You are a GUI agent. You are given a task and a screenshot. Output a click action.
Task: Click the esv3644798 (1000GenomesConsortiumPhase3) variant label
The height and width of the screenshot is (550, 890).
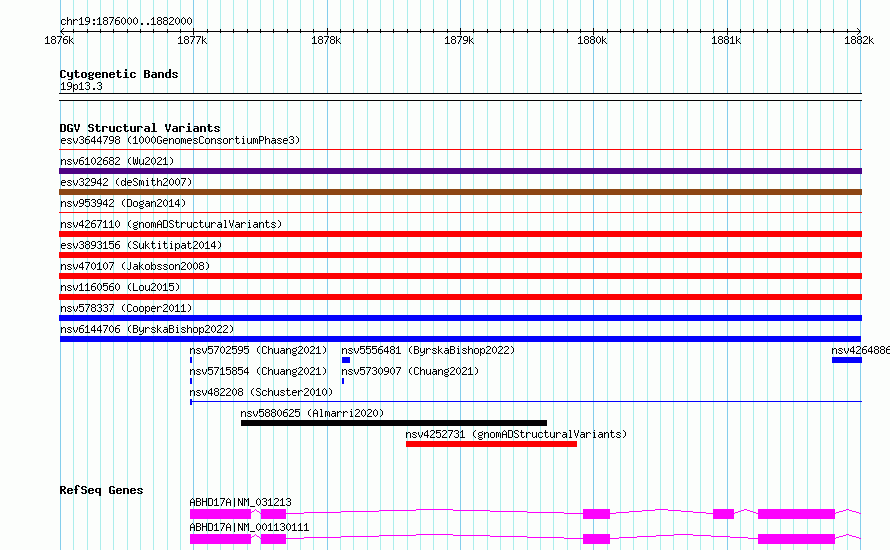pos(180,140)
